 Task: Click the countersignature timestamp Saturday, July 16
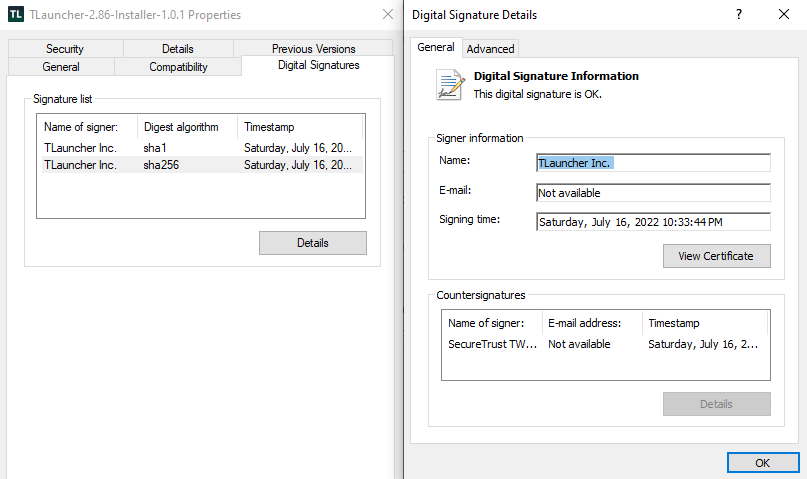(703, 344)
